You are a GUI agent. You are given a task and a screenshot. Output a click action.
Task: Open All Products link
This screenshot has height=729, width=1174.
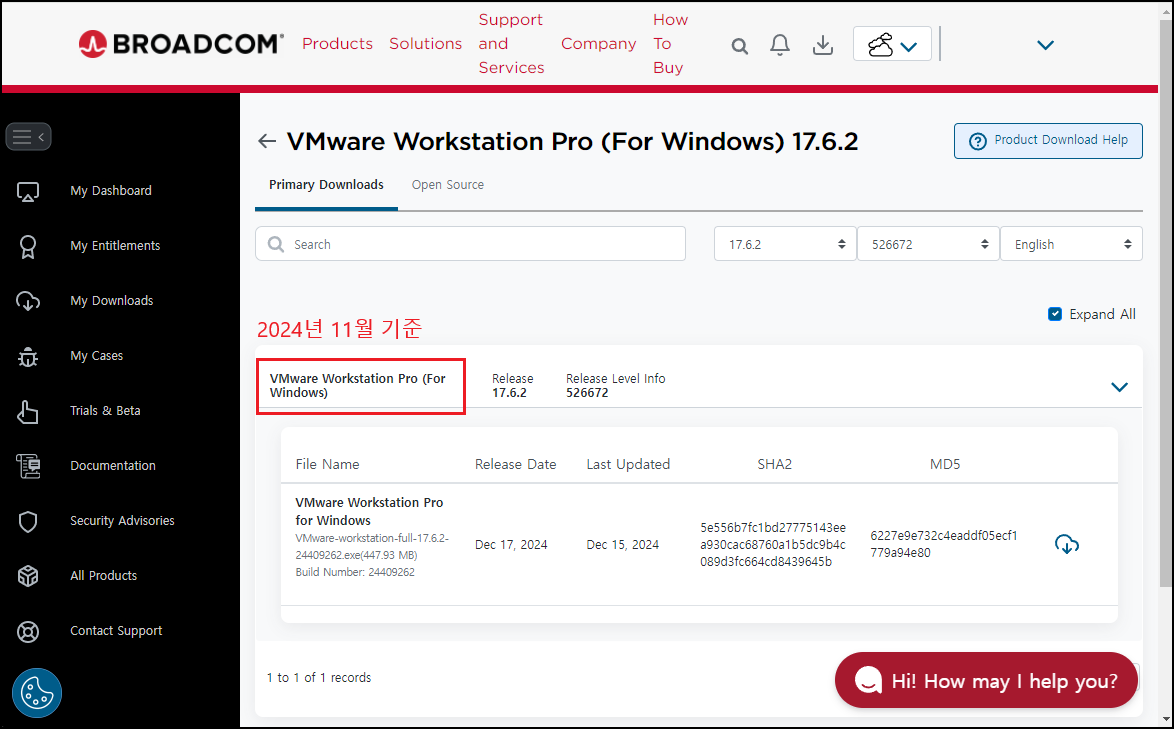tap(103, 576)
